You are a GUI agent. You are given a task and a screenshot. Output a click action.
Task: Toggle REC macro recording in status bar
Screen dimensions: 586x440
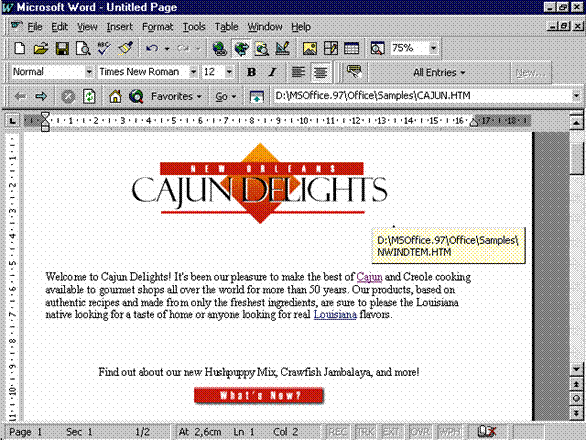[338, 432]
